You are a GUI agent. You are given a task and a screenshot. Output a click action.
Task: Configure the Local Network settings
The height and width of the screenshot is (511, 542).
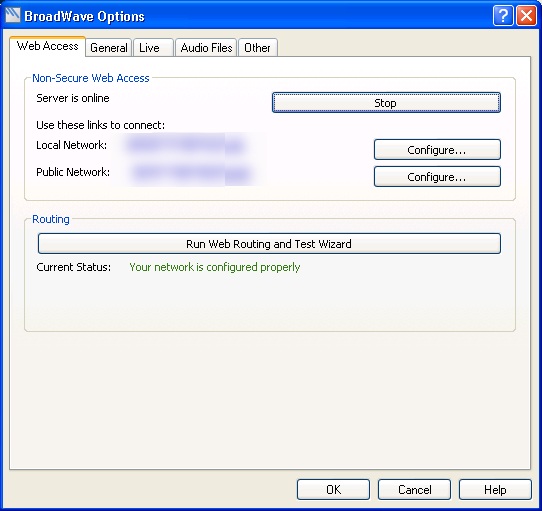(x=437, y=150)
